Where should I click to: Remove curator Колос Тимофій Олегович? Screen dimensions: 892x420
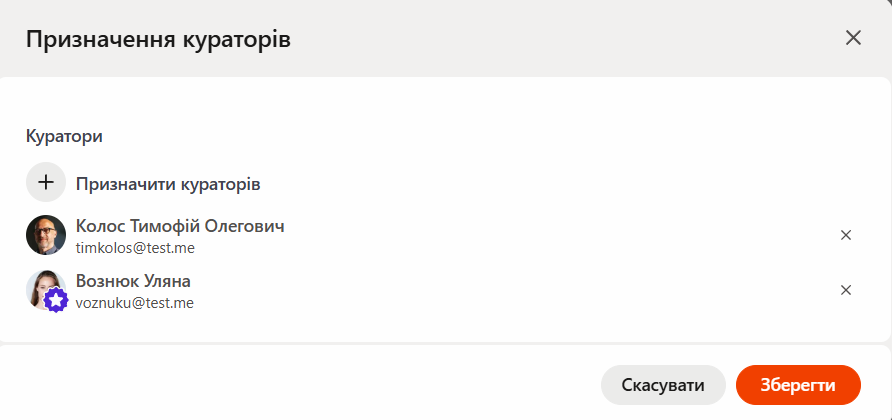click(x=845, y=235)
